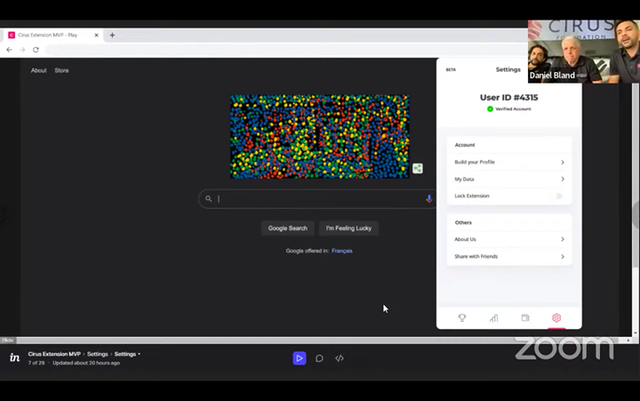Screen dimensions: 640x401
Task: Click the green share icon beside the doodle
Action: [417, 168]
